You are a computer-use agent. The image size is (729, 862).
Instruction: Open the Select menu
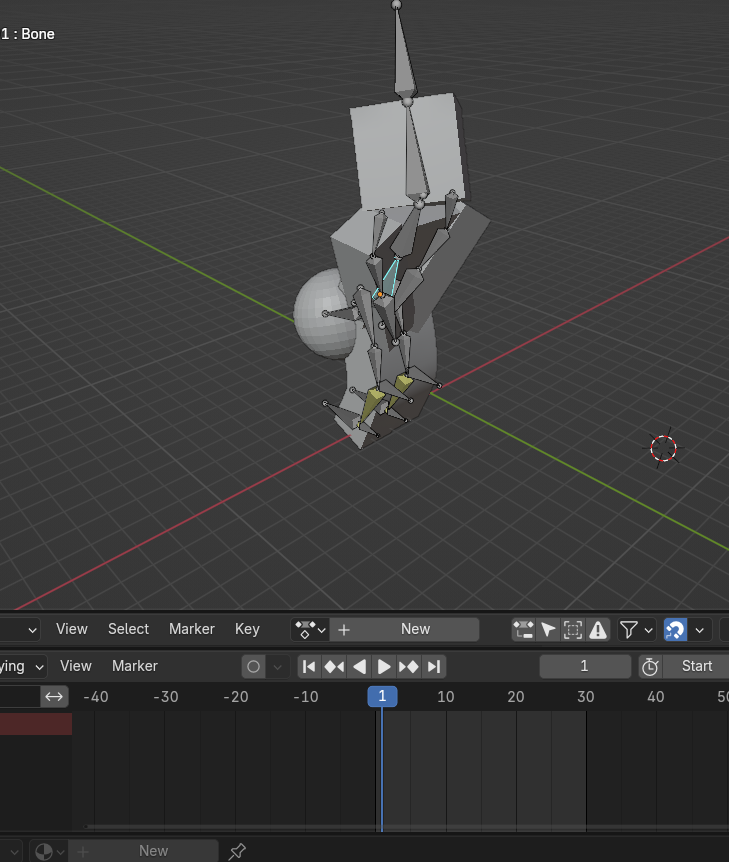coord(128,629)
